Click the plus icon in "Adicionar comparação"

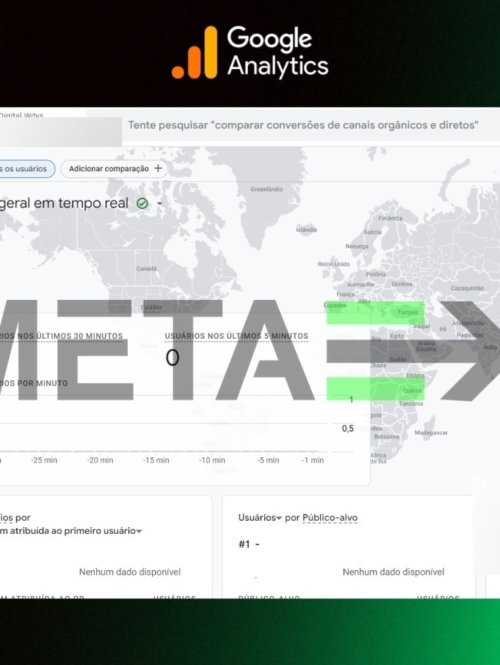tap(158, 168)
